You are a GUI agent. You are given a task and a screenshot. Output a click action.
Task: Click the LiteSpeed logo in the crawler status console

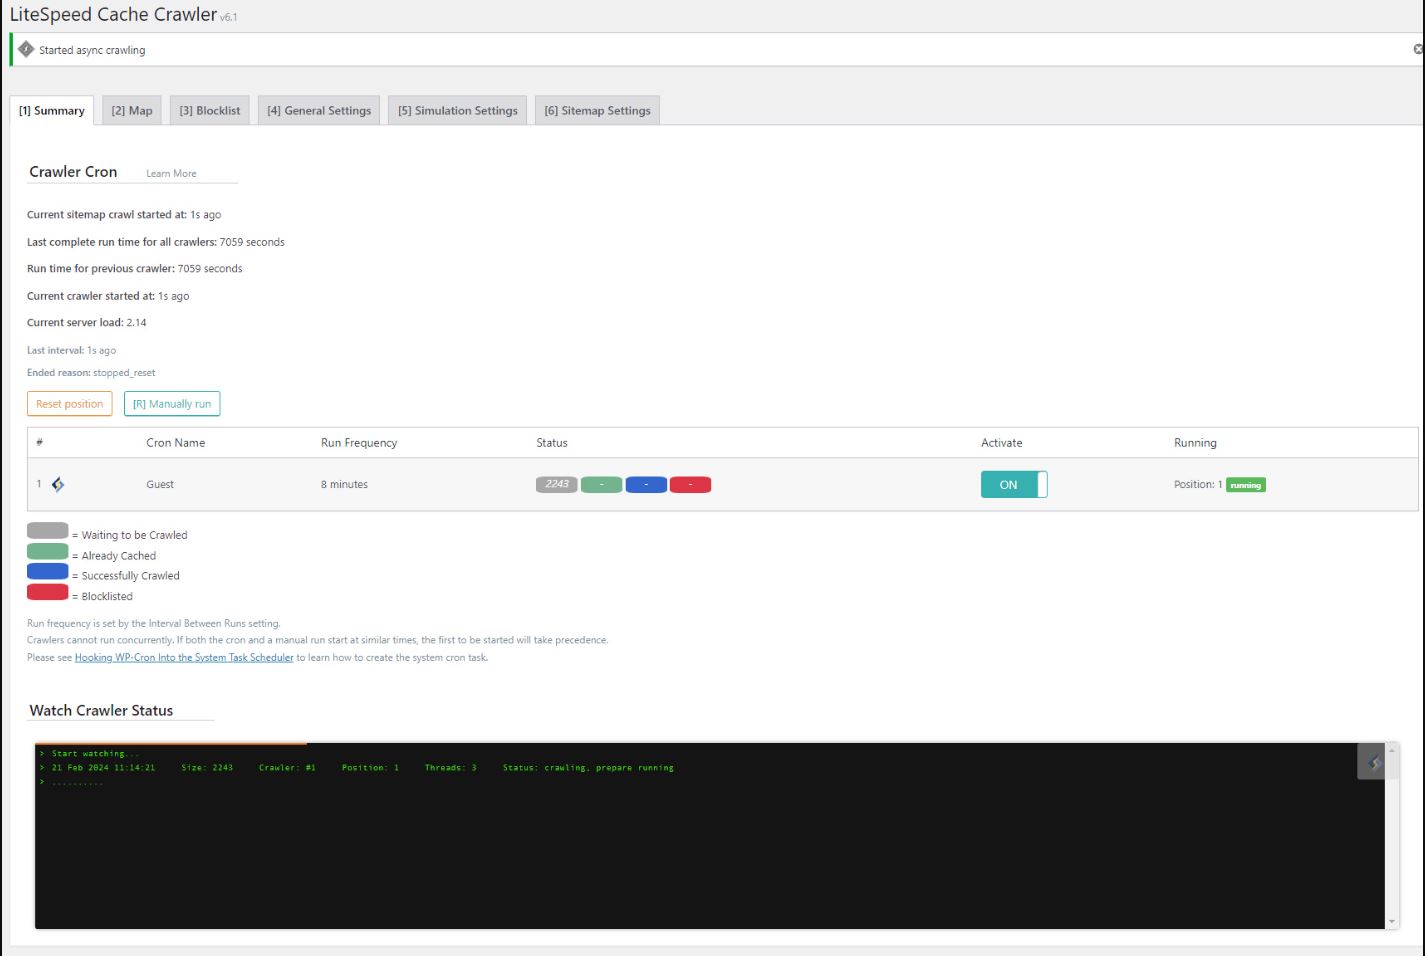click(x=1375, y=763)
